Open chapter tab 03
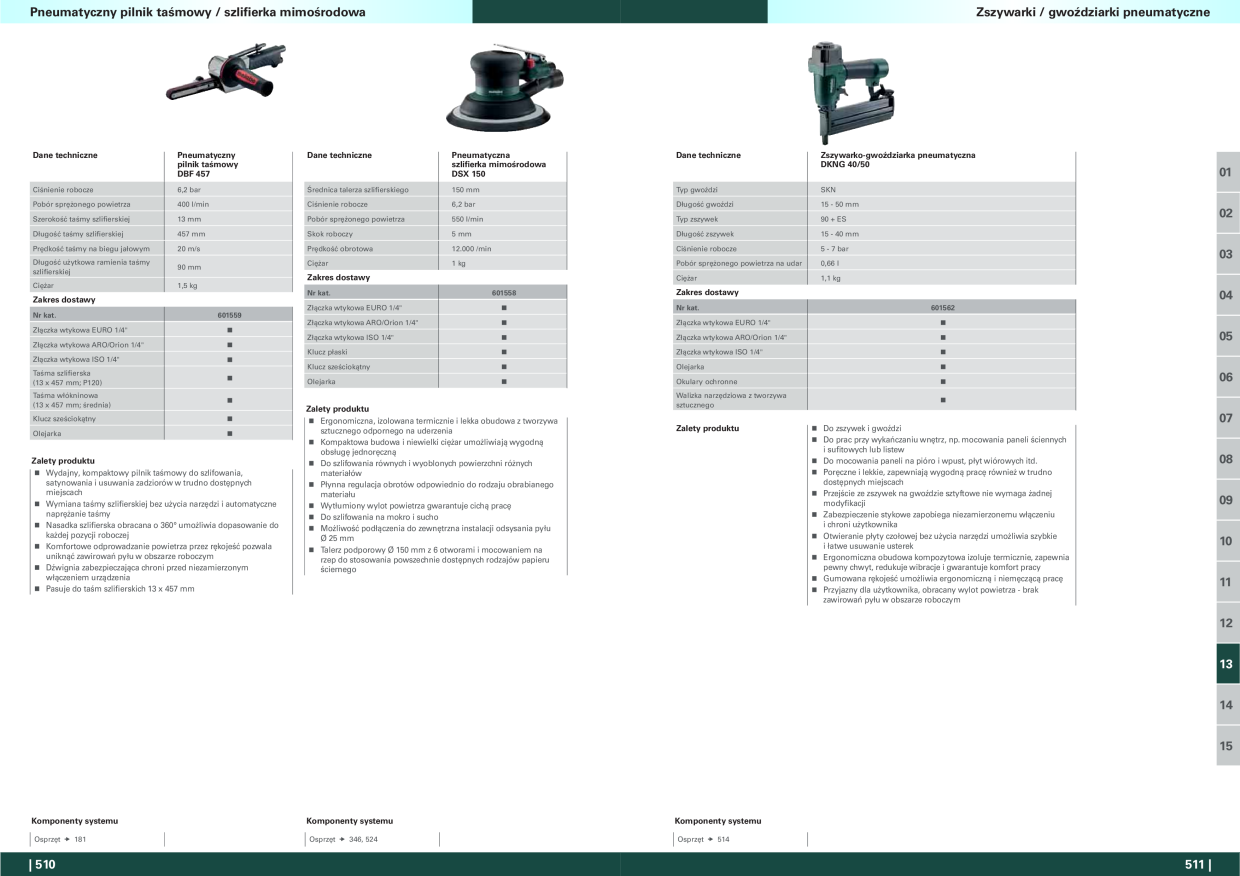The height and width of the screenshot is (876, 1240). (x=1228, y=254)
